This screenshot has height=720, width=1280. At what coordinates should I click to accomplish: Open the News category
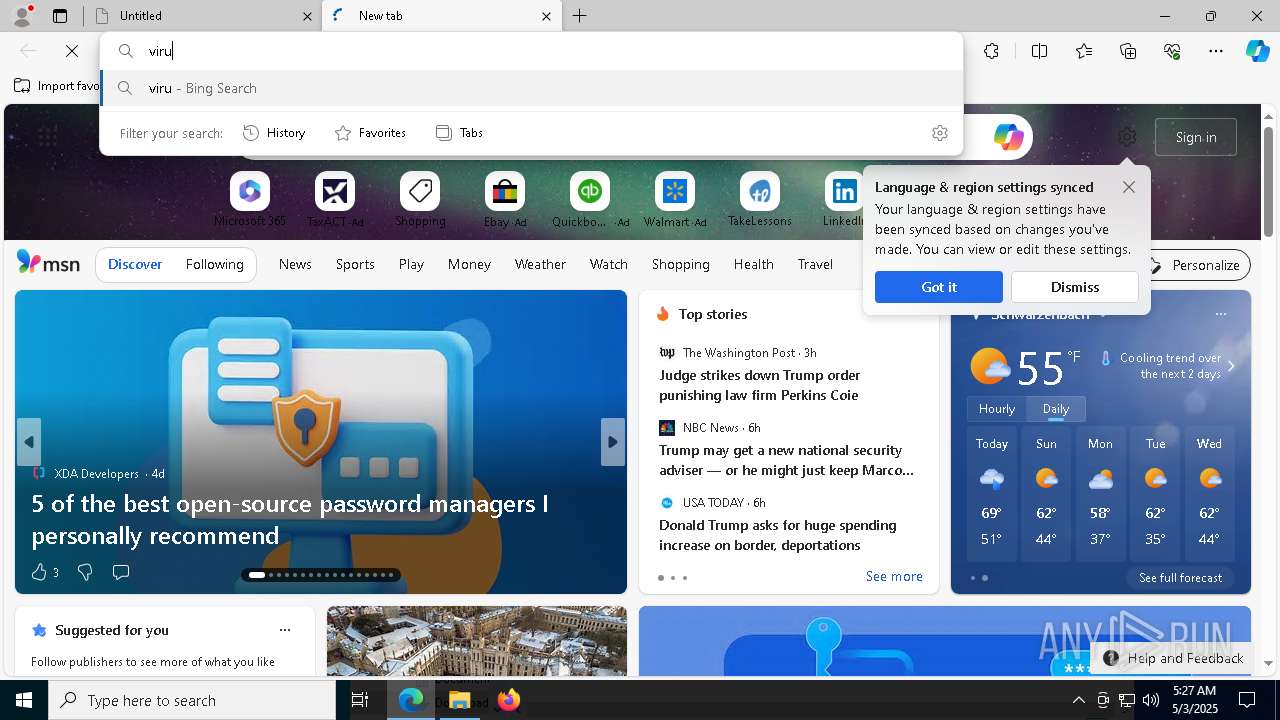click(295, 265)
